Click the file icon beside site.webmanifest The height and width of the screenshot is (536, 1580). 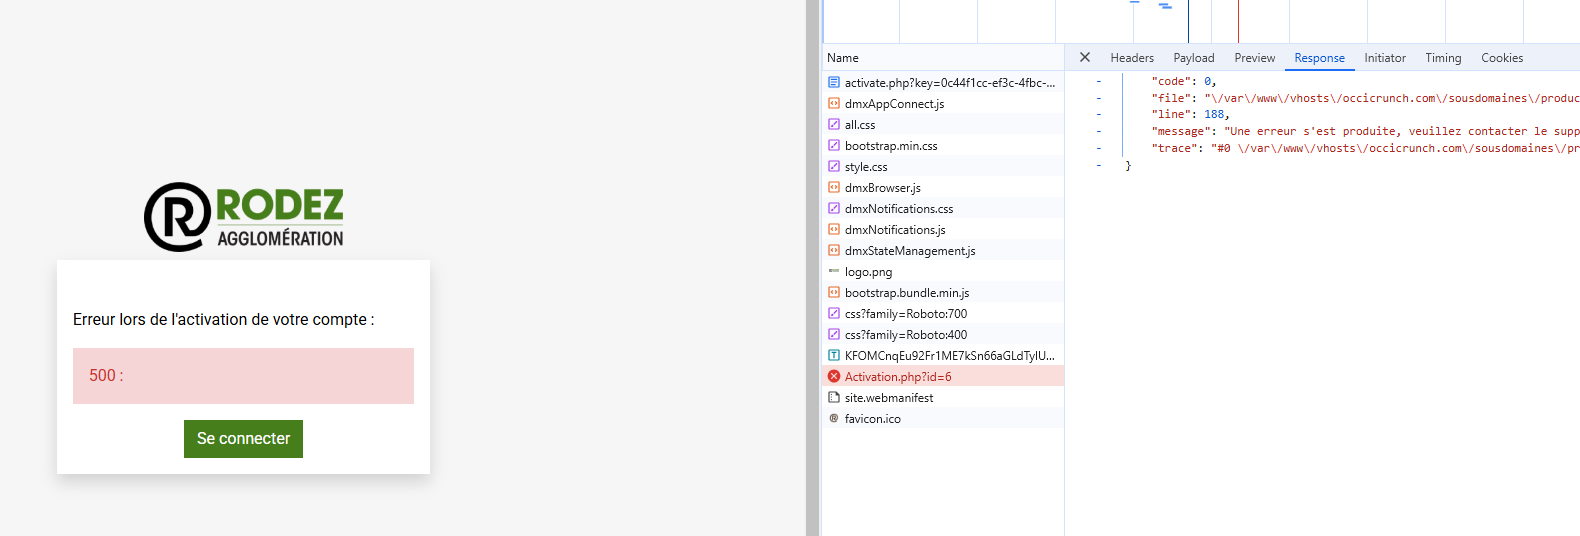834,397
